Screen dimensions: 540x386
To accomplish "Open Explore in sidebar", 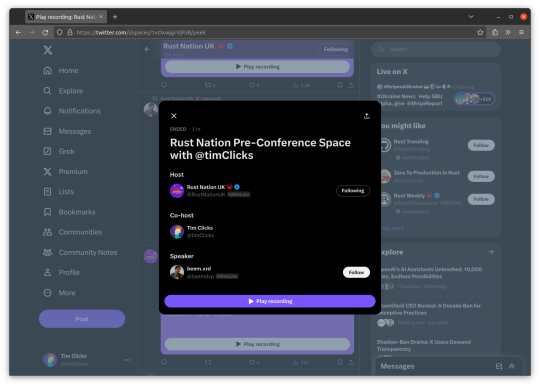I will click(x=63, y=91).
